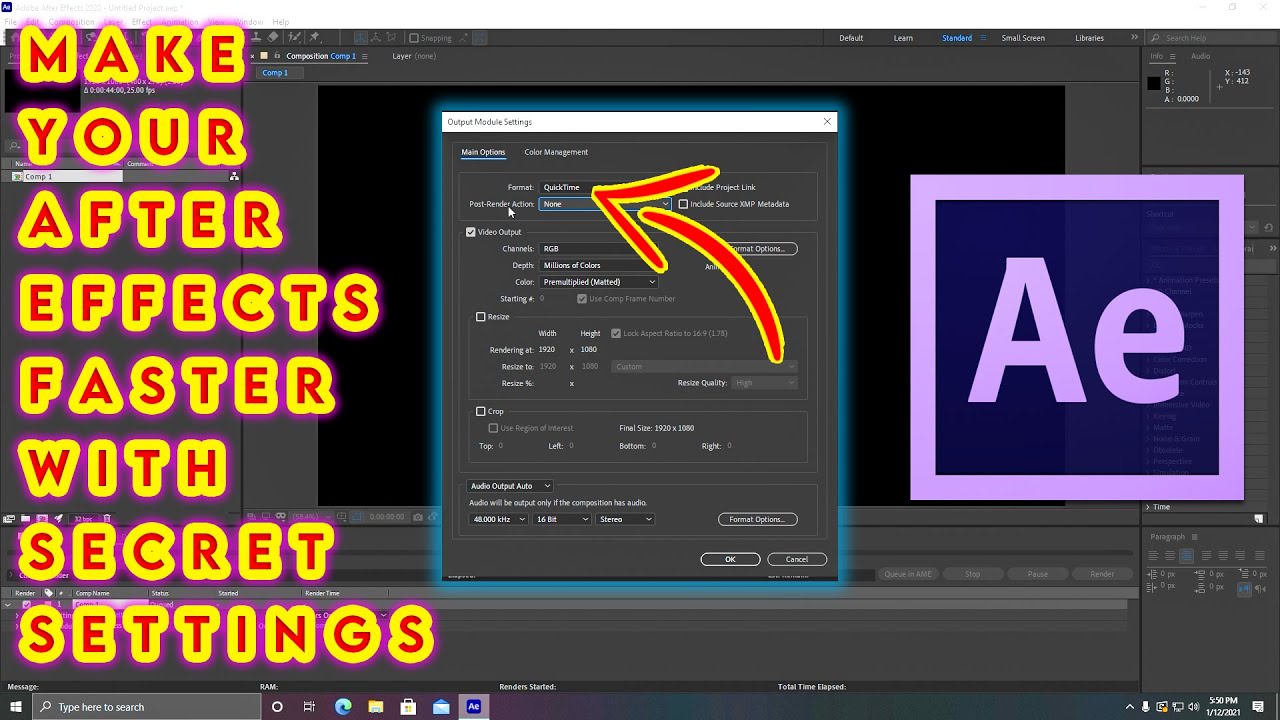The height and width of the screenshot is (720, 1280).
Task: Create new animation preset icon in Effects panel
Action: click(1259, 519)
